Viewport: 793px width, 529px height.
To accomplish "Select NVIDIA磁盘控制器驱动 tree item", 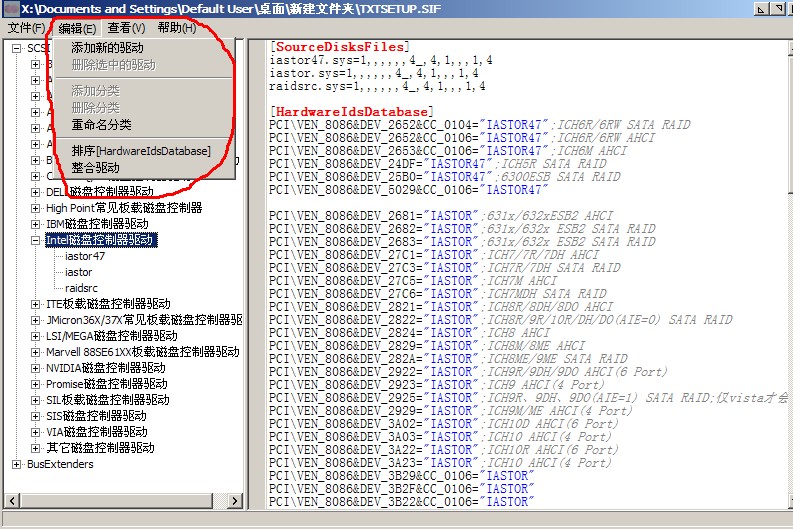I will click(105, 368).
